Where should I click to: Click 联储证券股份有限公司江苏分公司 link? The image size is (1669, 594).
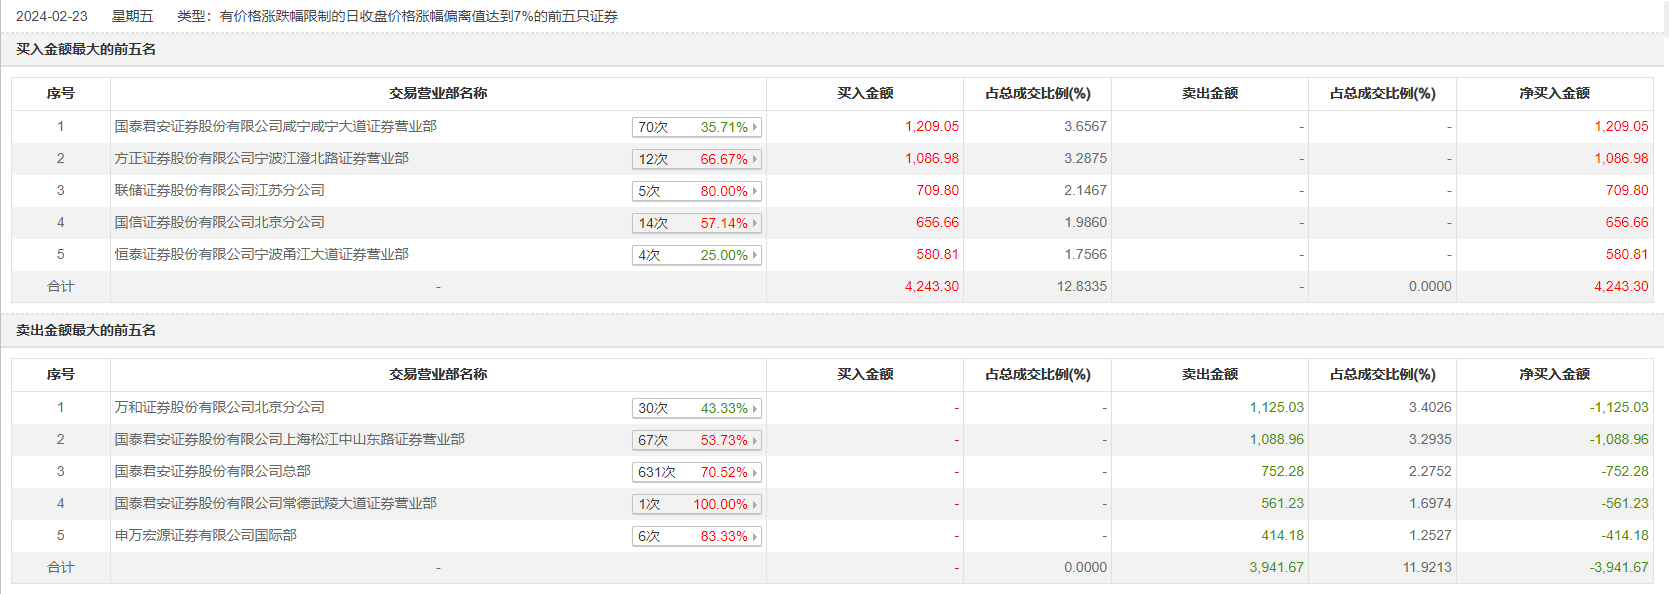219,191
